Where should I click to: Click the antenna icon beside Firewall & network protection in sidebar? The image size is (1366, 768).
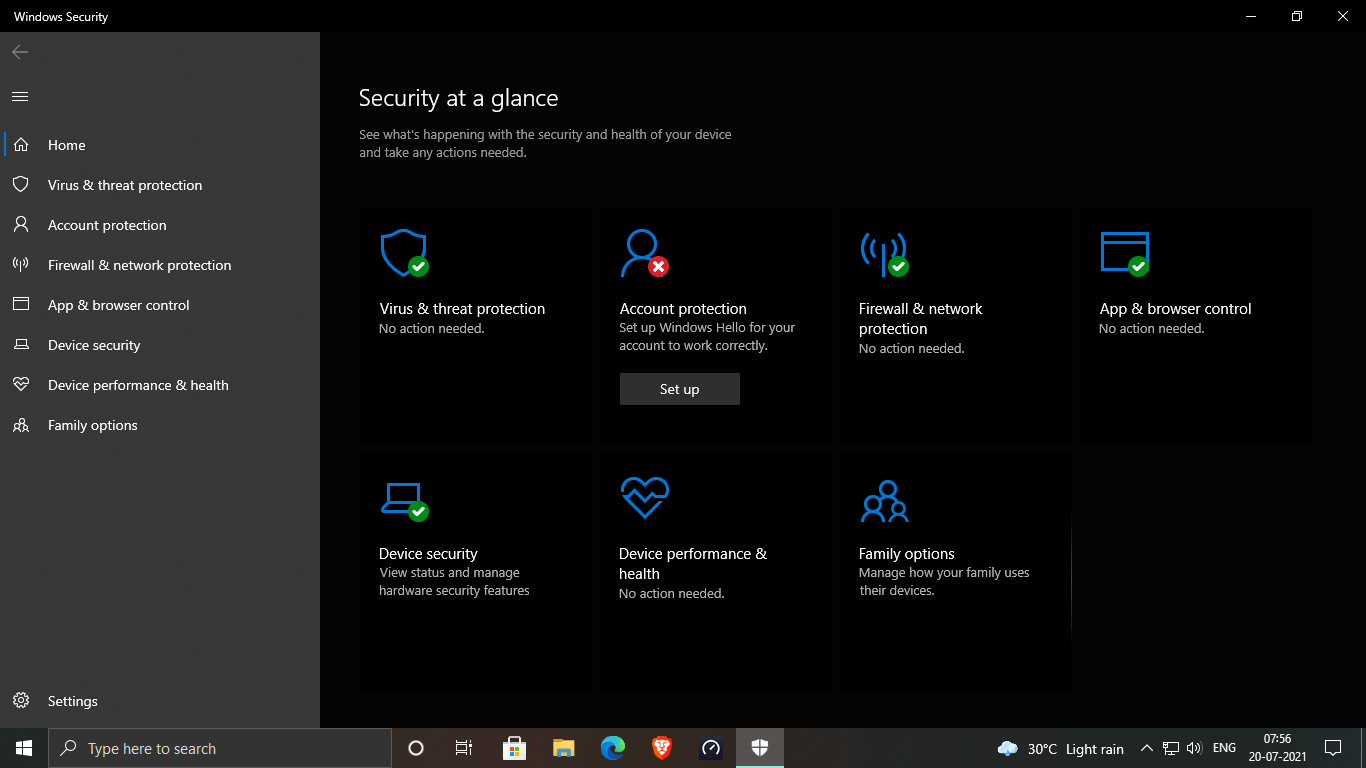pyautogui.click(x=20, y=265)
